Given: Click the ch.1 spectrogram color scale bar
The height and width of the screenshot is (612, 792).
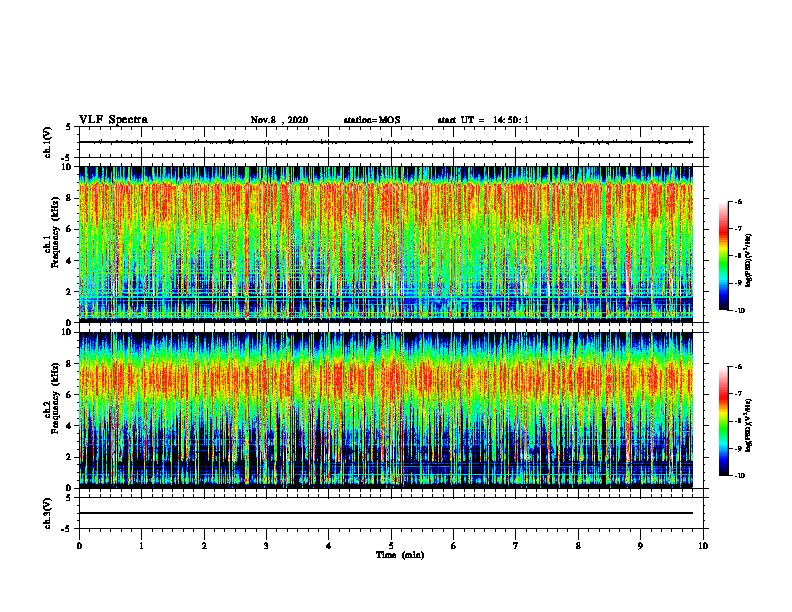Looking at the screenshot, I should point(724,256).
